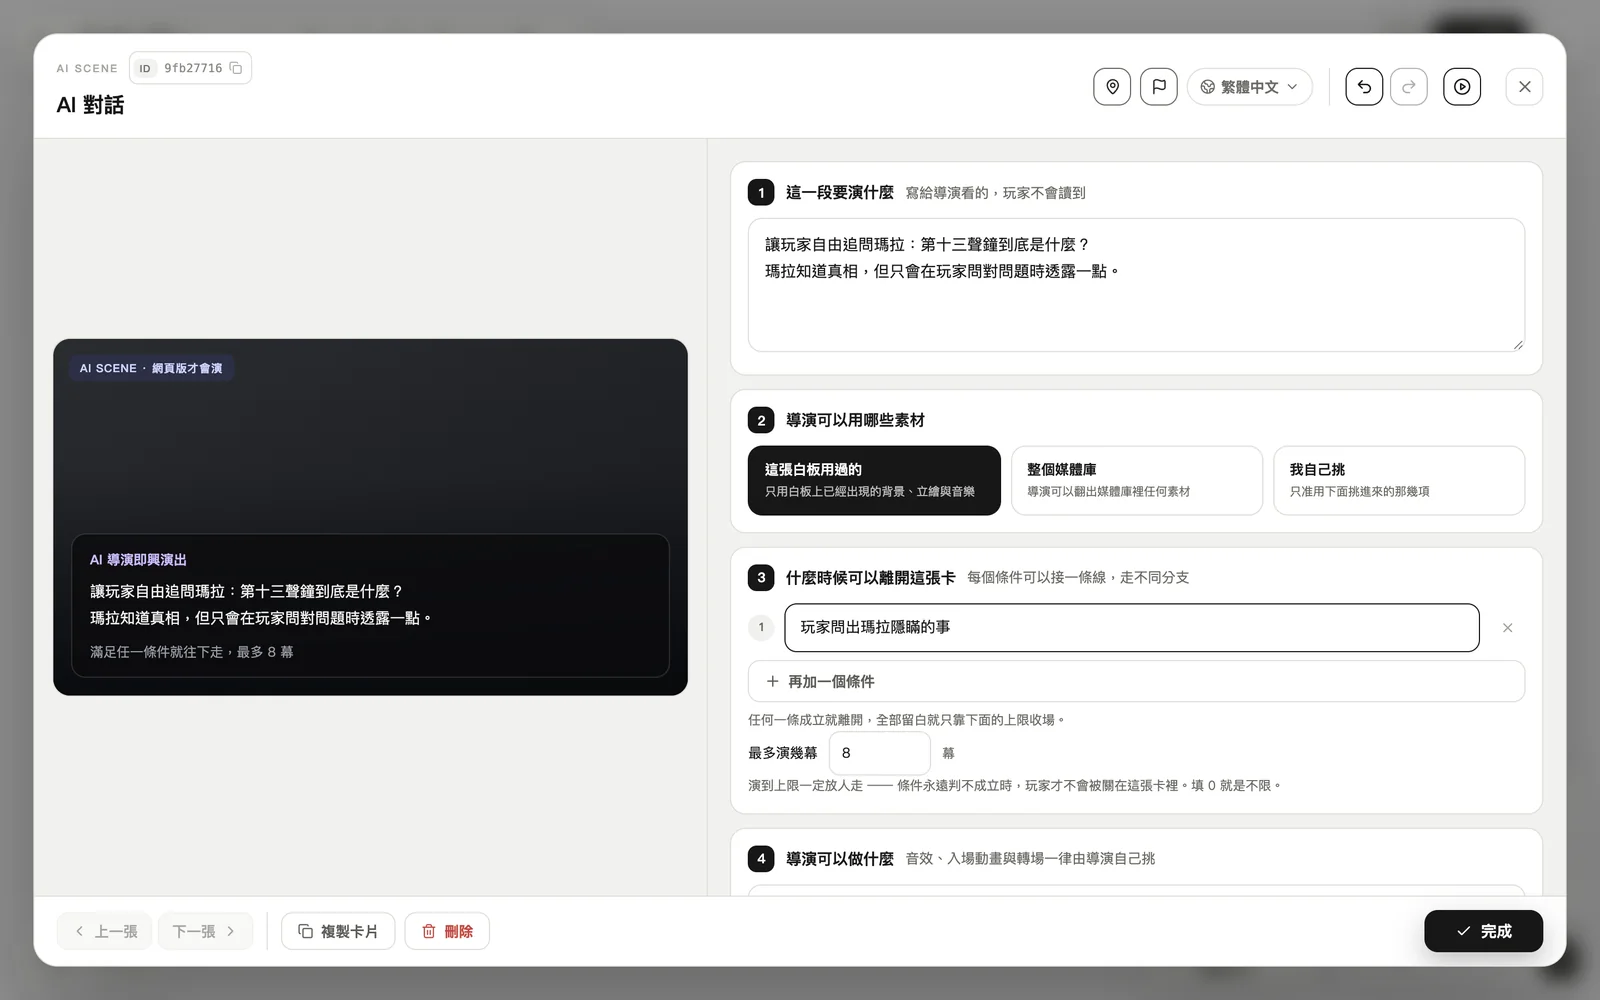Click the textarea resize handle corner
1600x1000 pixels.
click(x=1518, y=345)
